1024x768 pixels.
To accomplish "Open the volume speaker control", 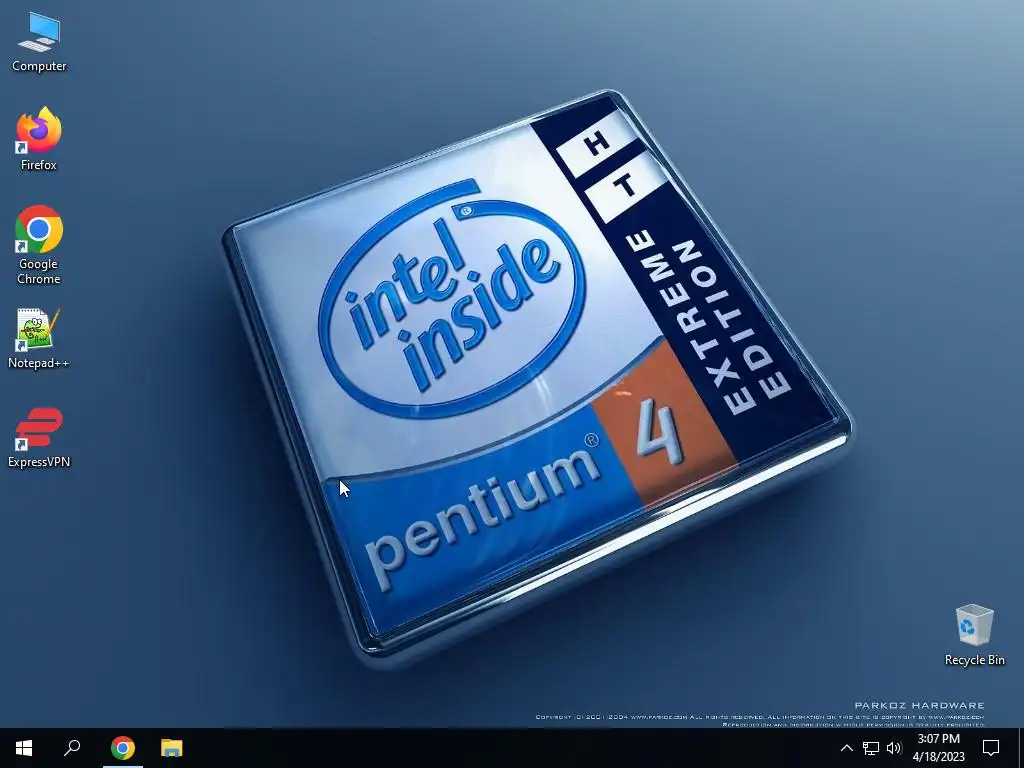I will pos(894,748).
